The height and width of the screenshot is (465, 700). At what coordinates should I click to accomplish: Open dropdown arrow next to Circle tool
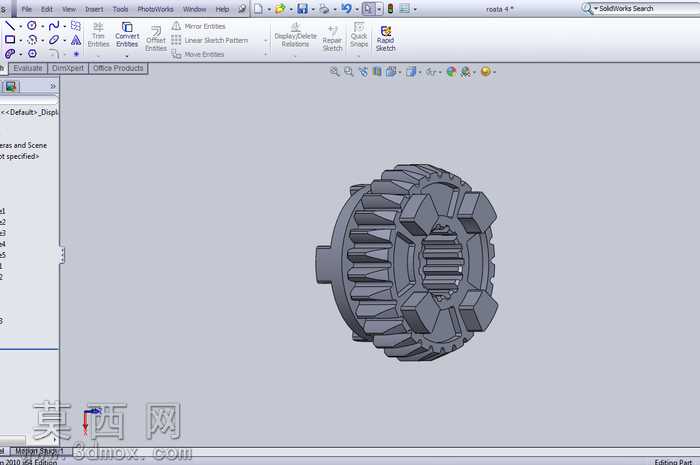42,26
